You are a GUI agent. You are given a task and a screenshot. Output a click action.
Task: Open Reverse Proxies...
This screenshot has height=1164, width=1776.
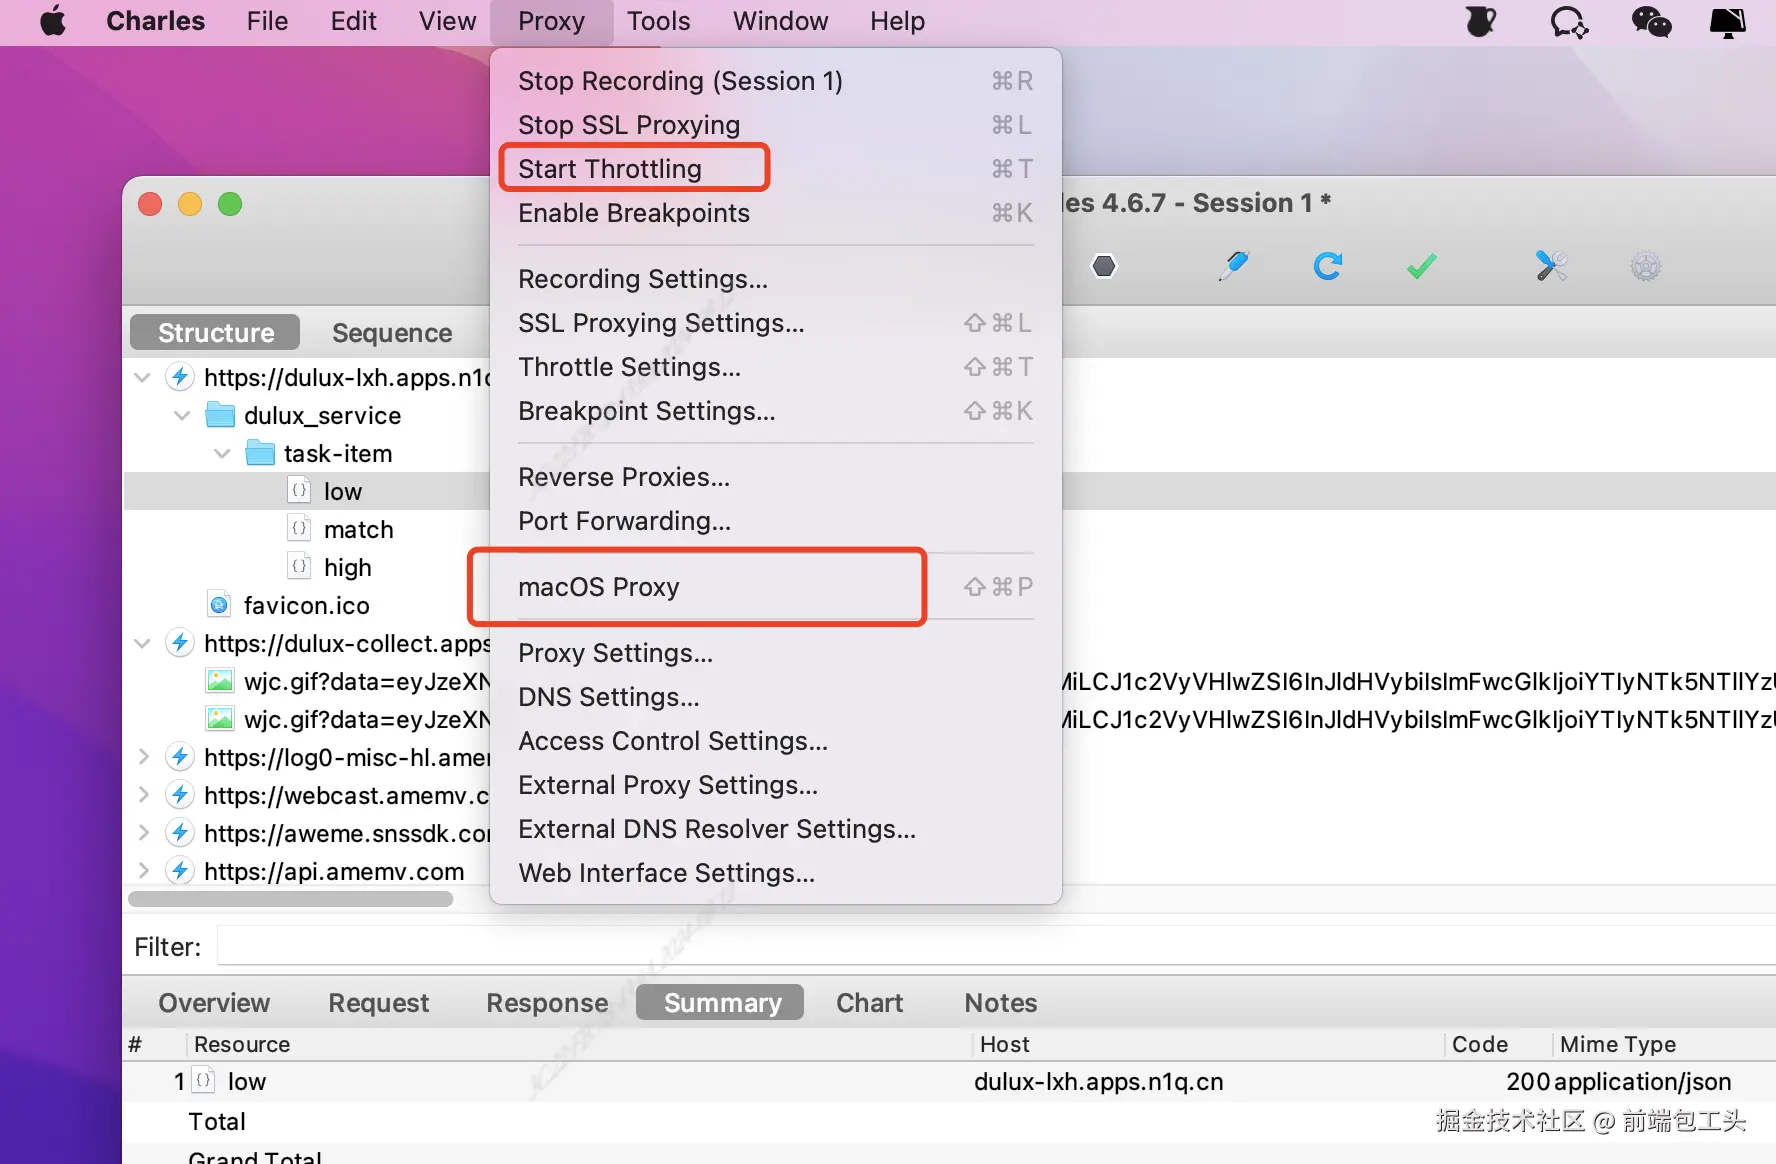pos(776,477)
